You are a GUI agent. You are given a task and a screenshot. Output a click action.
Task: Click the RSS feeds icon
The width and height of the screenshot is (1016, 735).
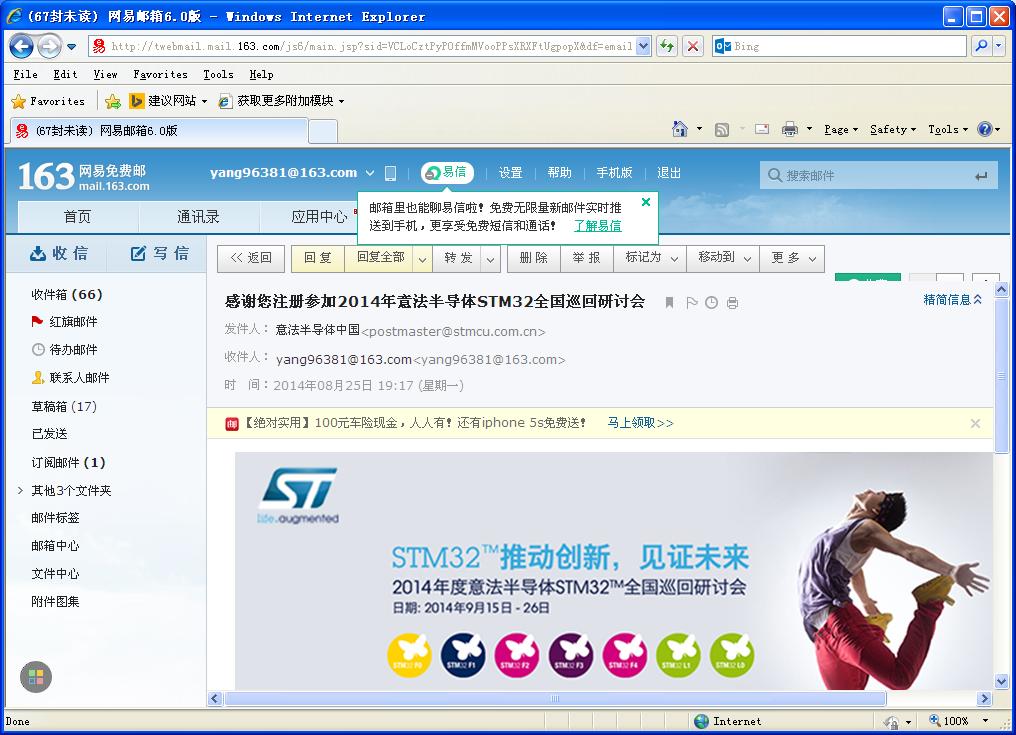coord(721,130)
